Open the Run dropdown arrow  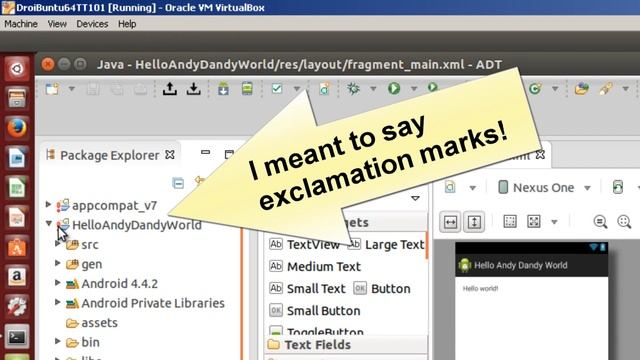[414, 89]
